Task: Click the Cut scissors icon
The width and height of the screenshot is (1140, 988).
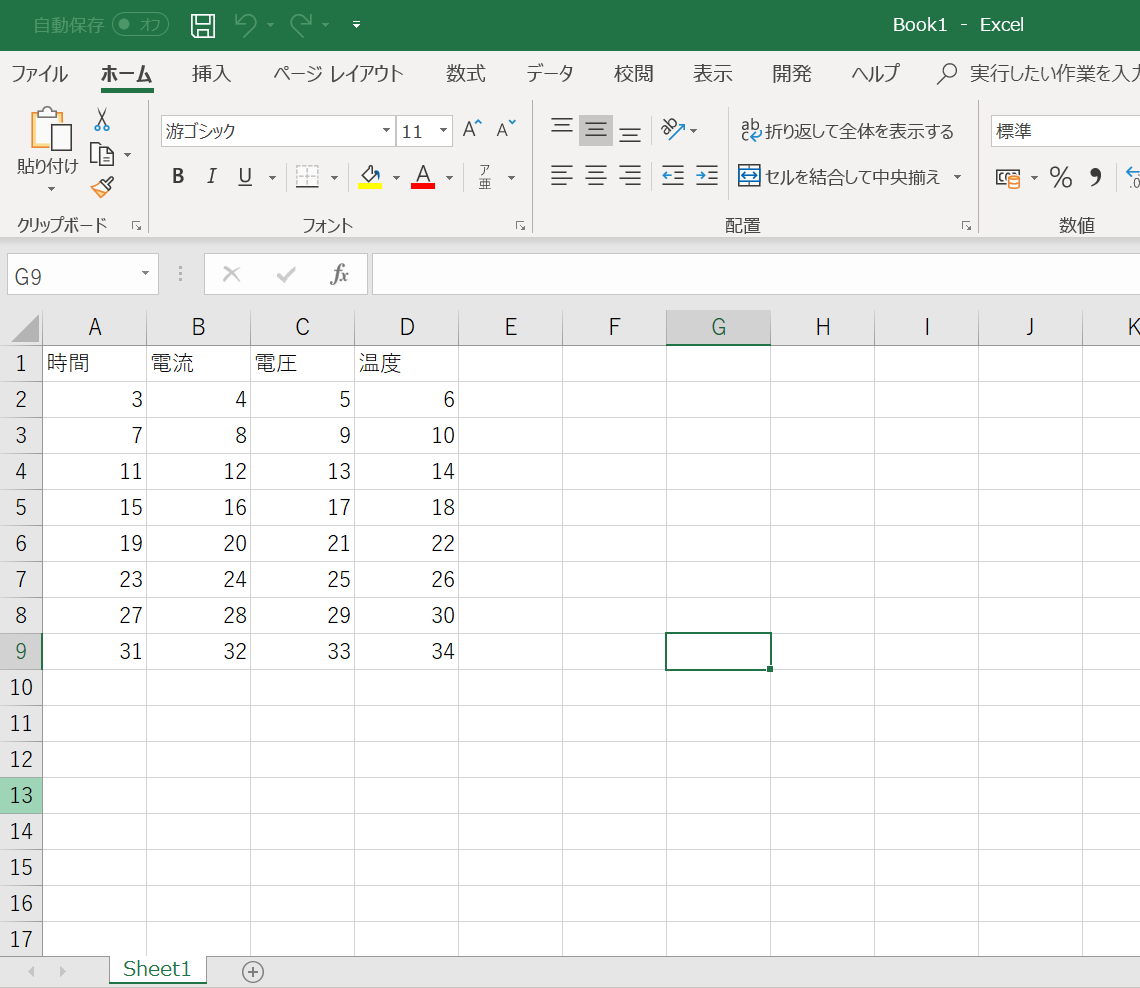Action: [102, 119]
